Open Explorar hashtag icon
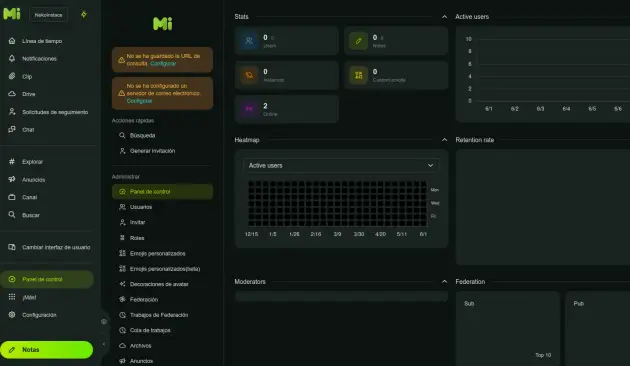The width and height of the screenshot is (630, 366). click(12, 162)
